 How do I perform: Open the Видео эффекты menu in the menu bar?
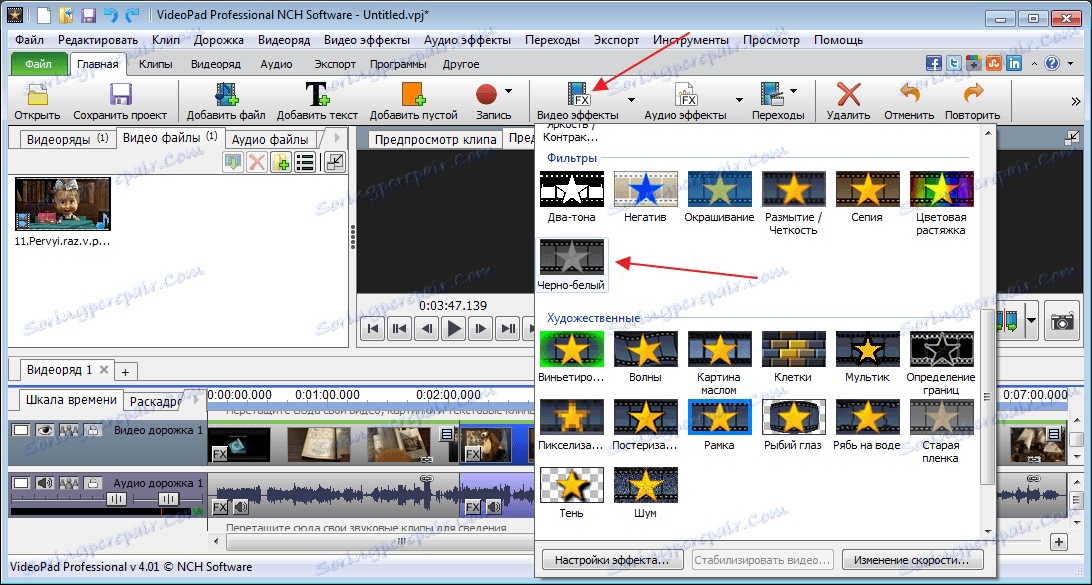(x=367, y=40)
